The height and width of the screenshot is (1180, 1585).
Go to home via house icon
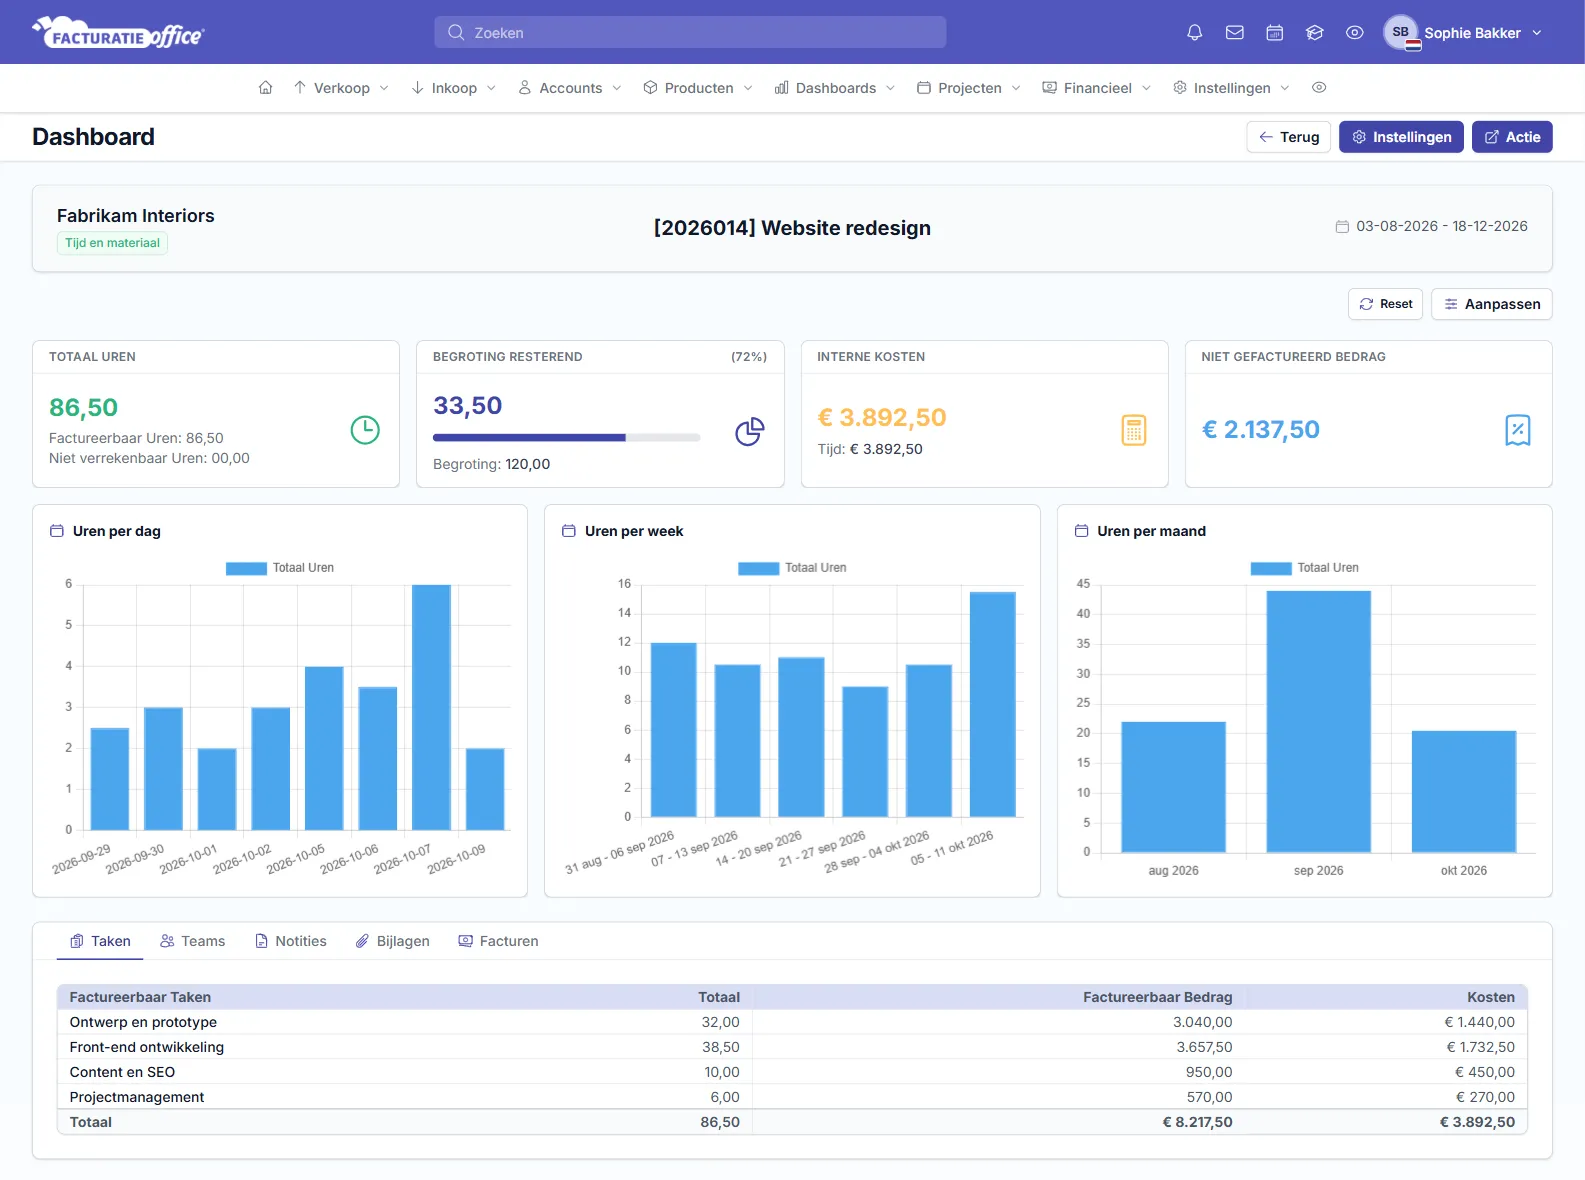tap(265, 88)
